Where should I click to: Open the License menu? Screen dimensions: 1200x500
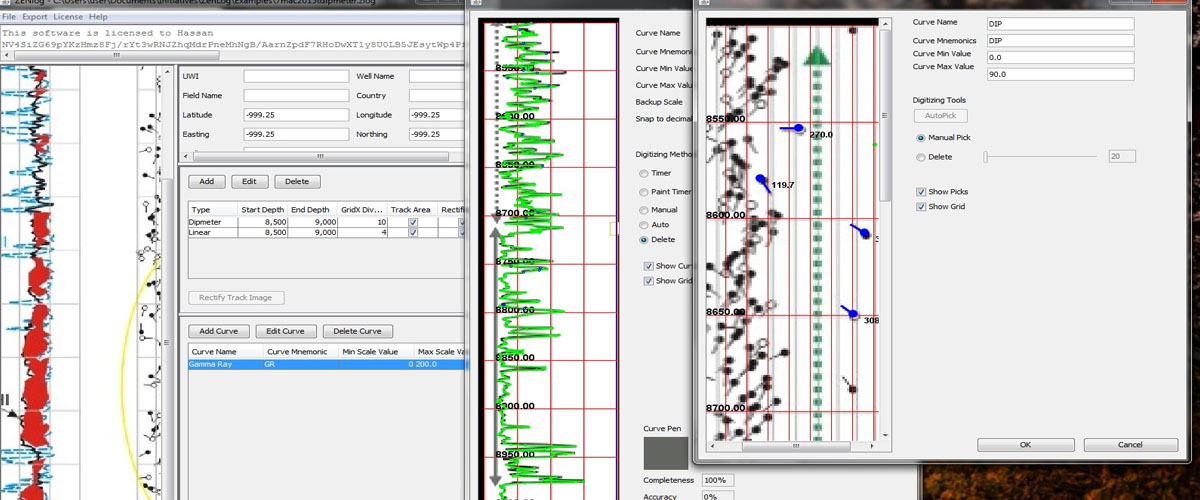tap(67, 17)
